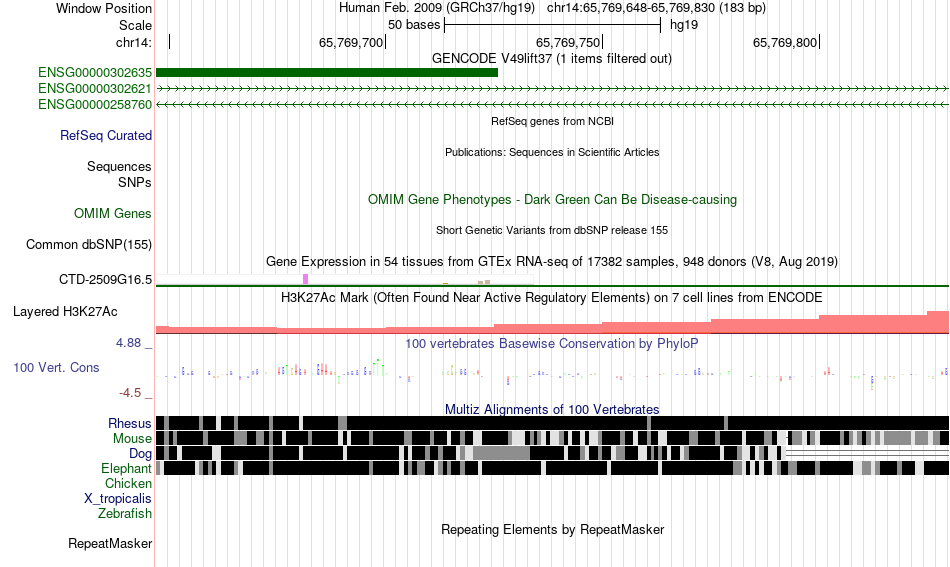Open the OMIM Genes track label

click(113, 214)
